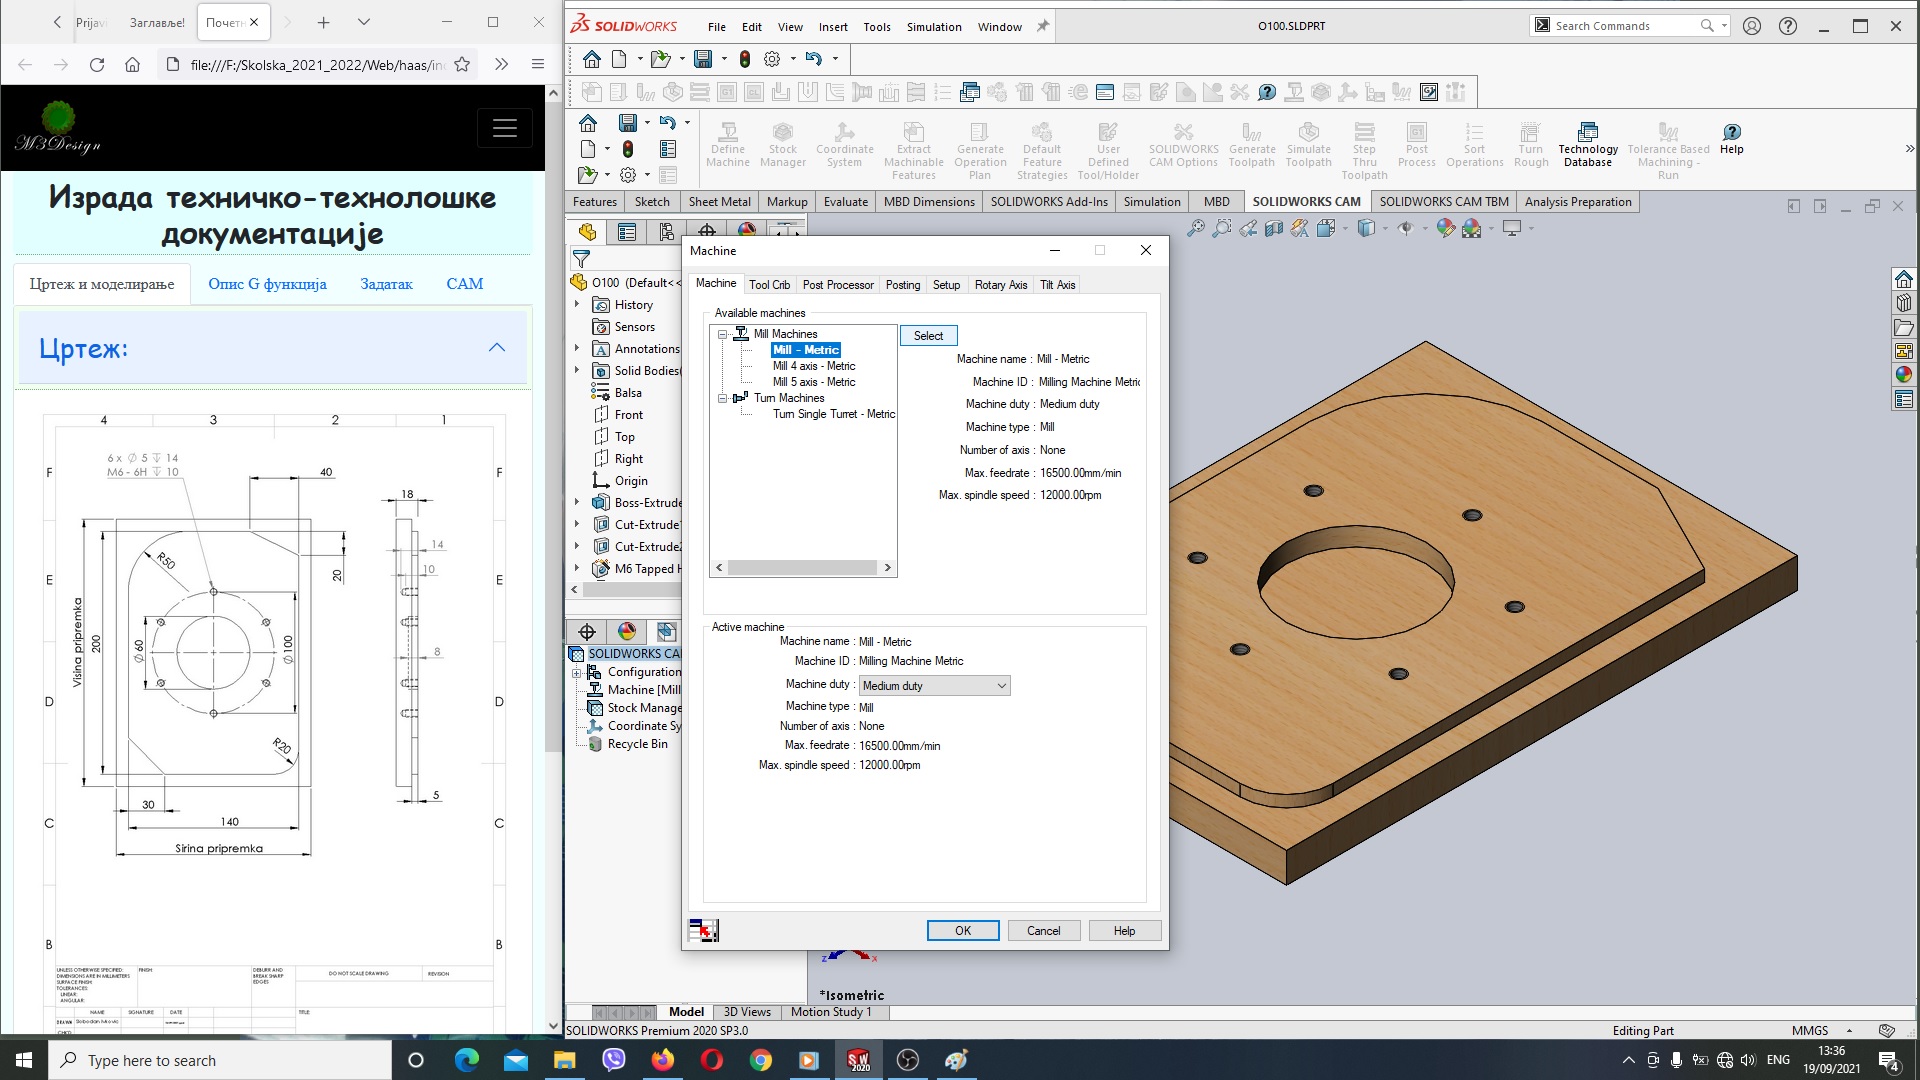Click the Undo icon in SOLIDWORKS toolbar
Viewport: 1920px width, 1080px height.
pos(813,59)
